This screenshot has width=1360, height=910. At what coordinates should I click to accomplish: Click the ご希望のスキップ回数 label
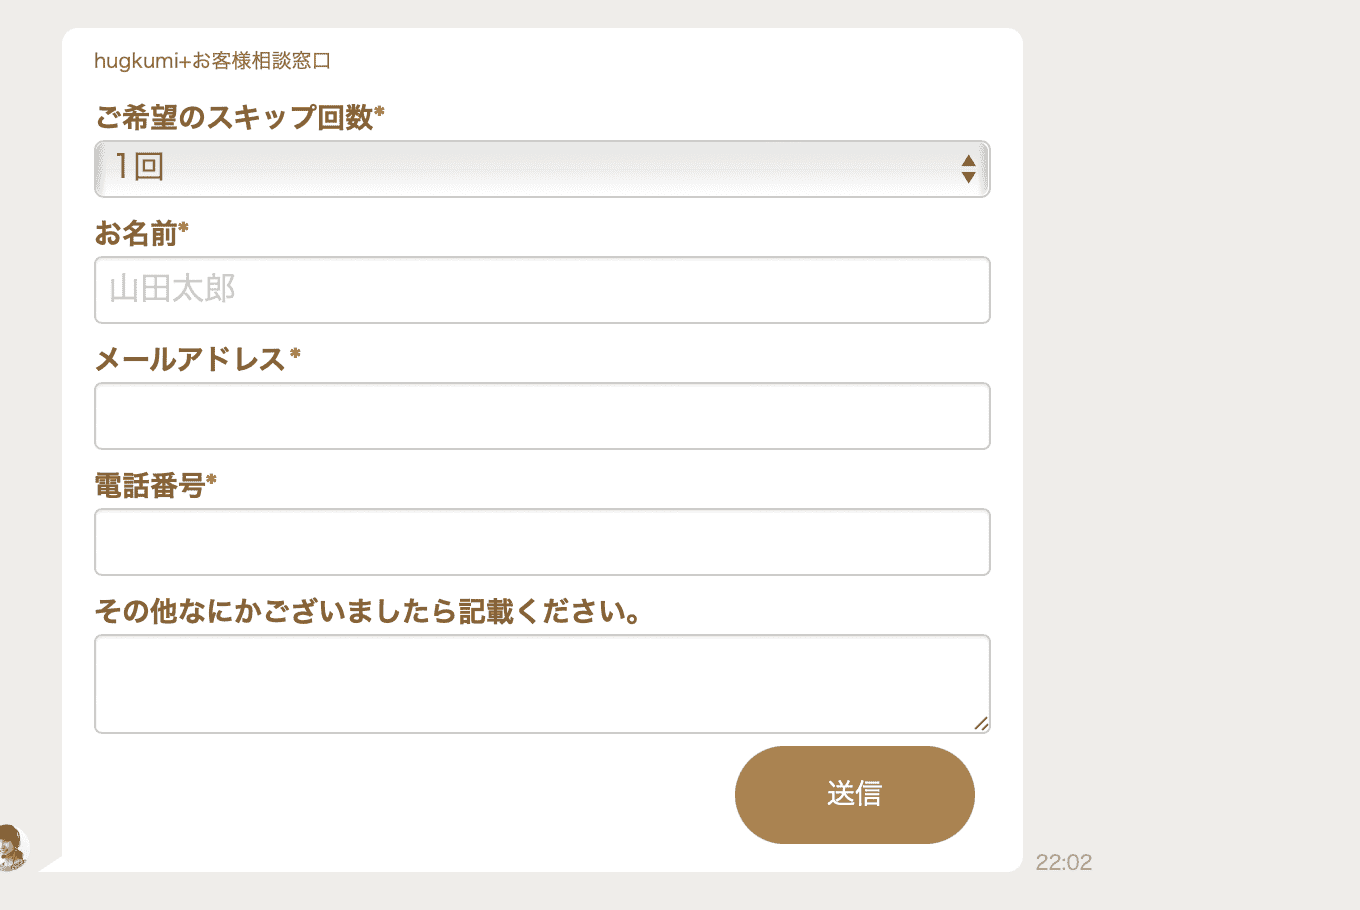click(240, 117)
